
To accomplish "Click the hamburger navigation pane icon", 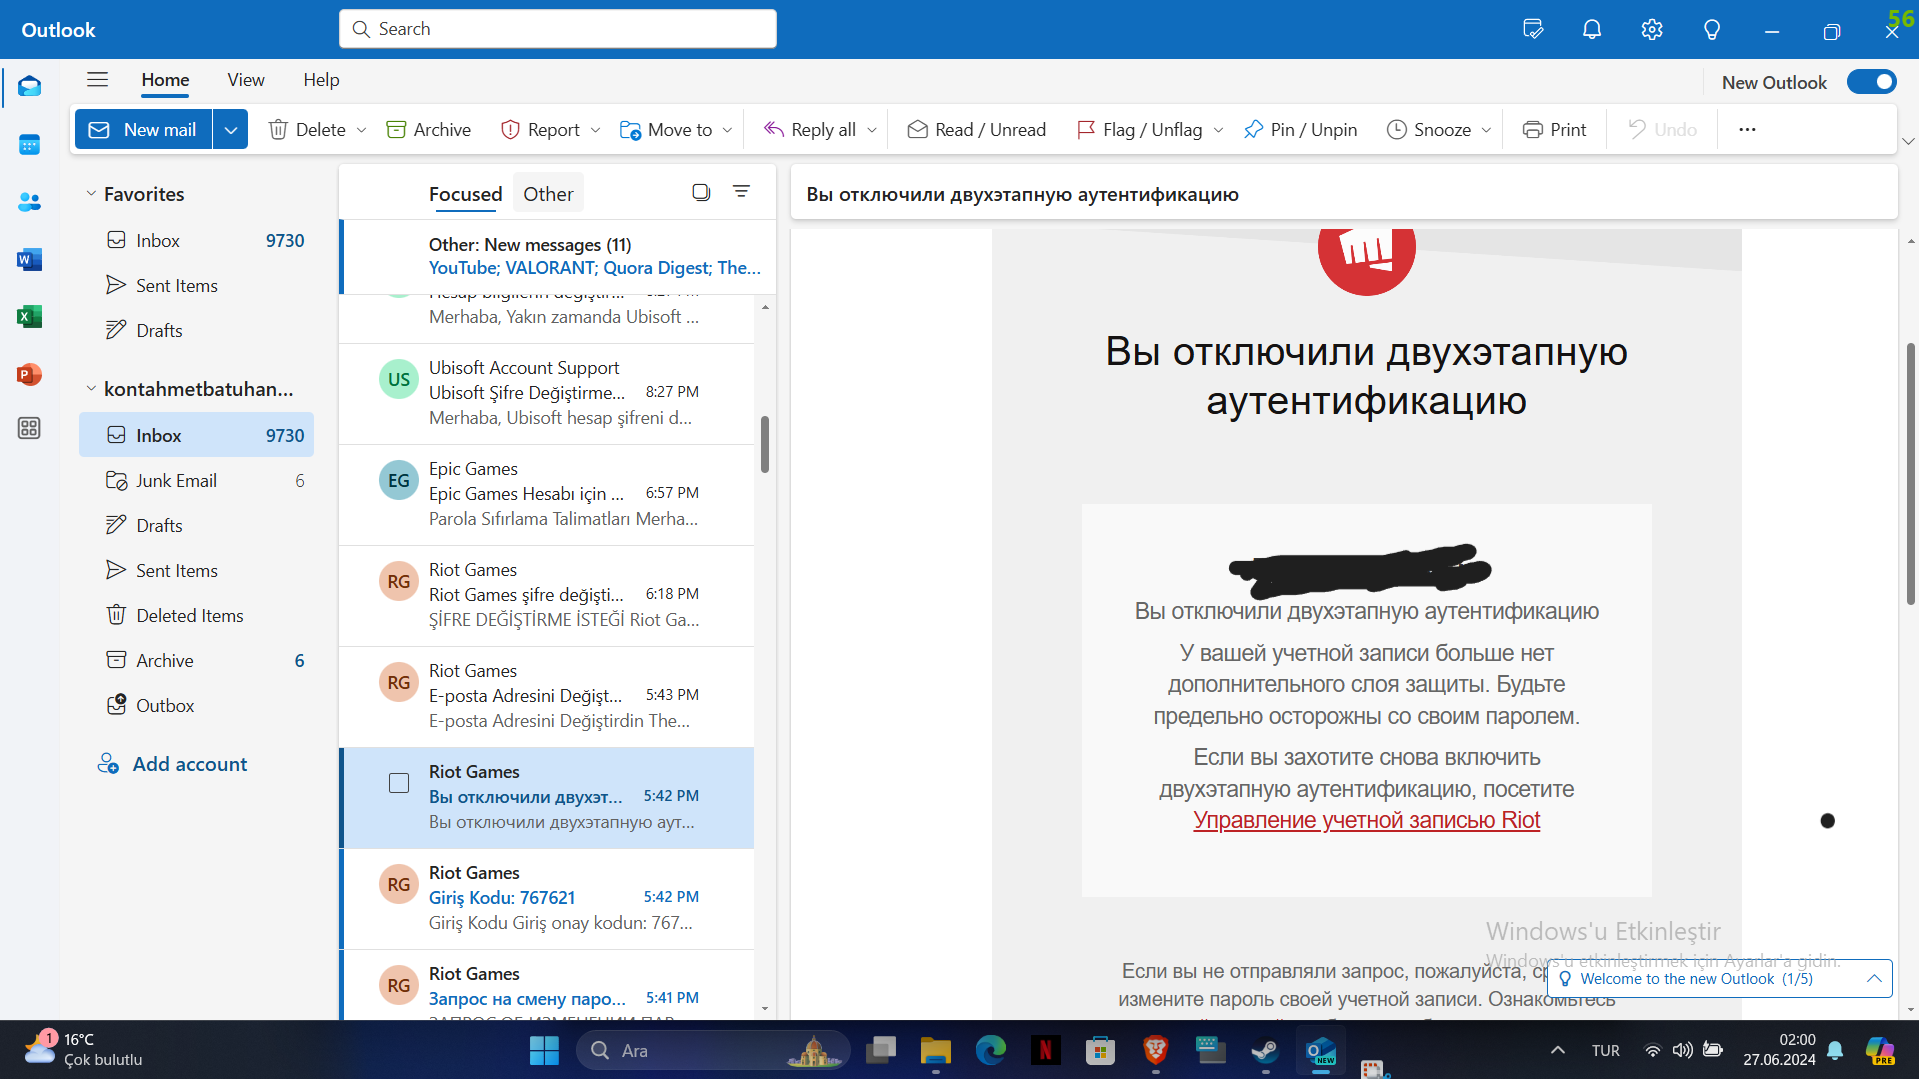I will (x=97, y=80).
